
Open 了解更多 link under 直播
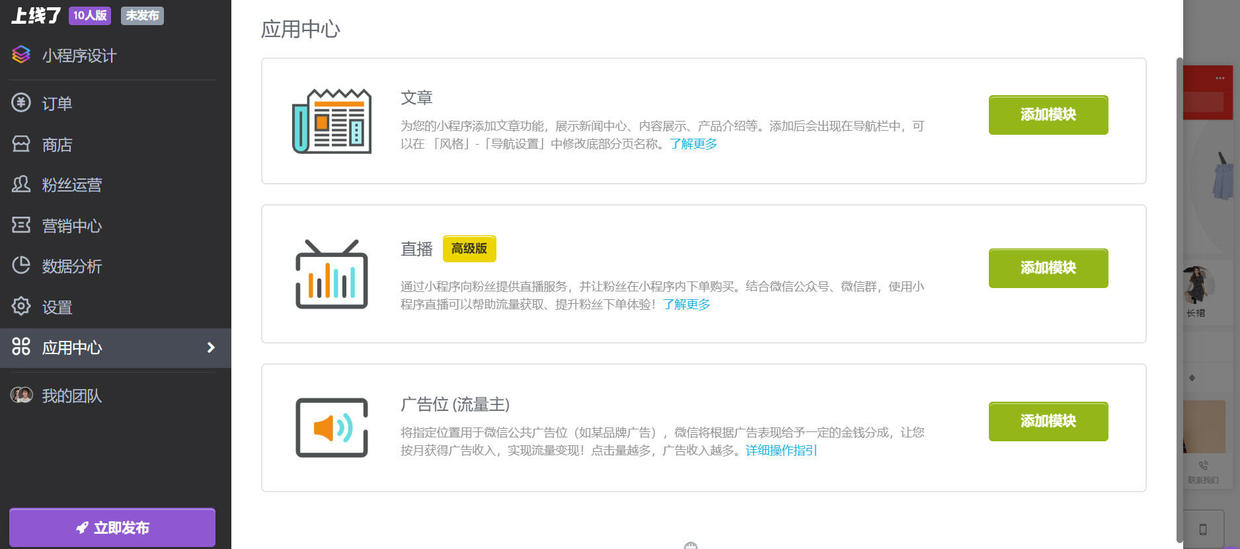686,304
